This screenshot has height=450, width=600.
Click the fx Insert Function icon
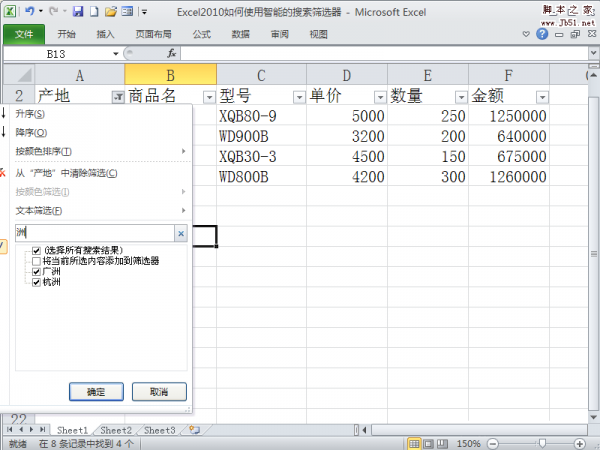click(x=172, y=54)
